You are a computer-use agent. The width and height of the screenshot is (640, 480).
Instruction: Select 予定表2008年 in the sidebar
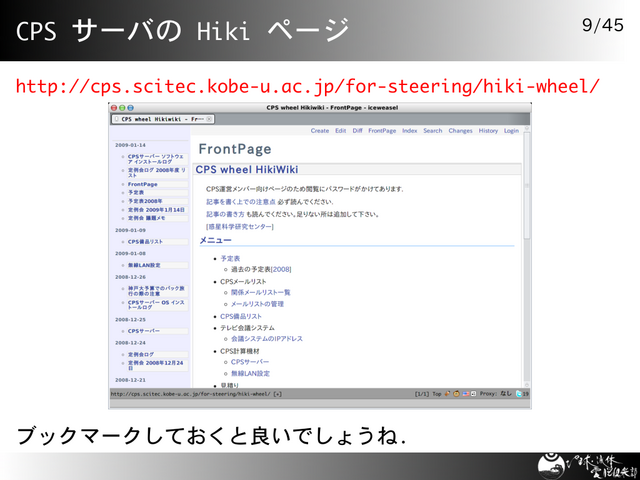146,201
